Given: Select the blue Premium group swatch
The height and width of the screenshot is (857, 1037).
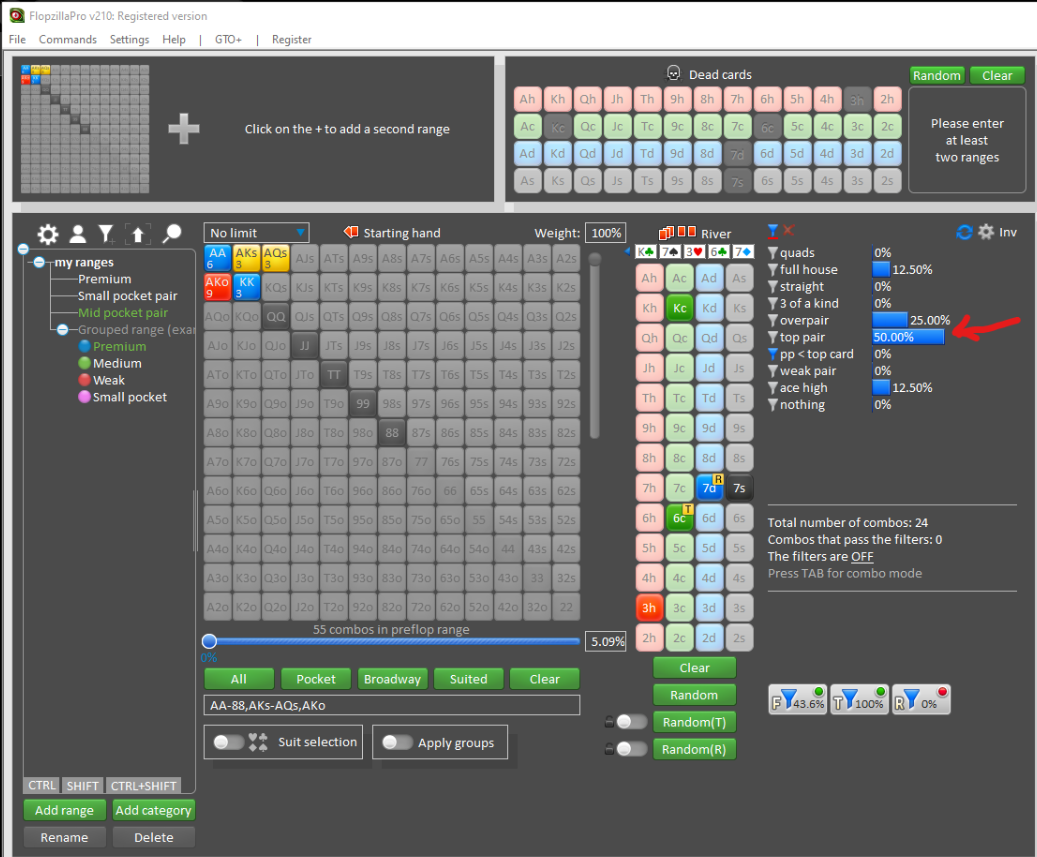Looking at the screenshot, I should (x=85, y=346).
